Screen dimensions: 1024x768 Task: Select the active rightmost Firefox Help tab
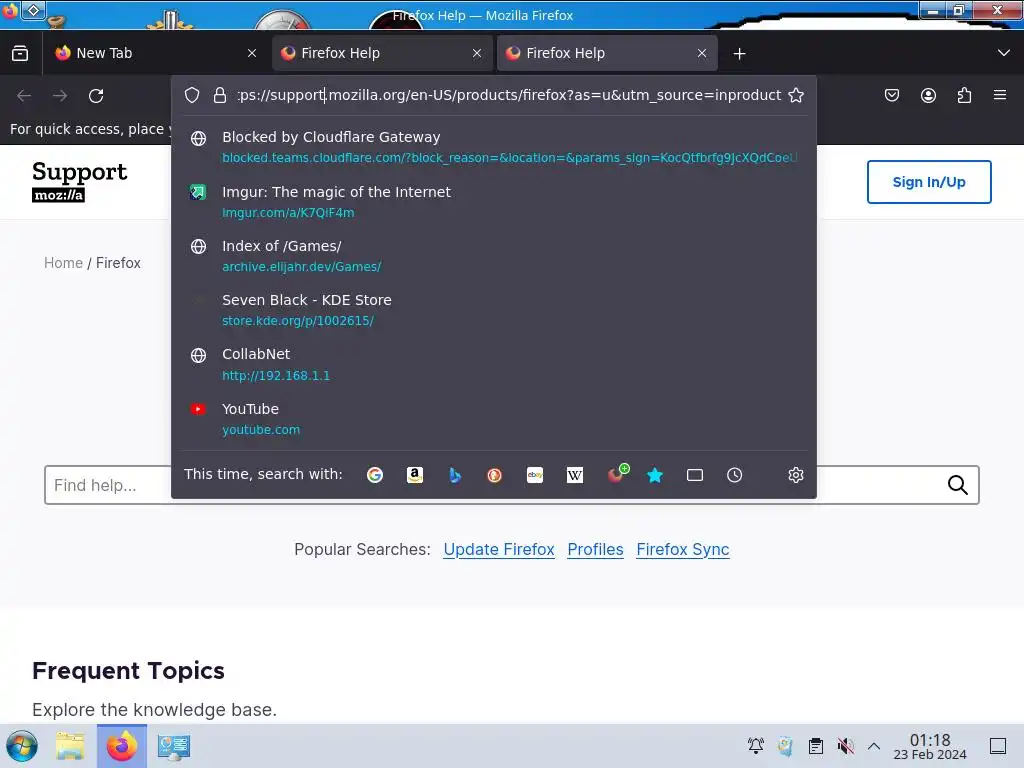(607, 53)
